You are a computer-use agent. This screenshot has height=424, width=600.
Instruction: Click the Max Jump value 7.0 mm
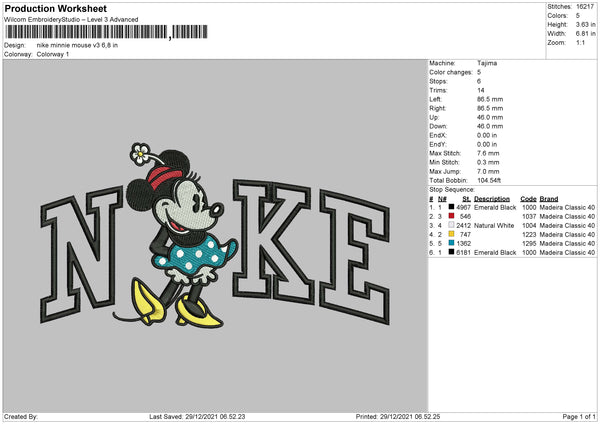pos(488,171)
